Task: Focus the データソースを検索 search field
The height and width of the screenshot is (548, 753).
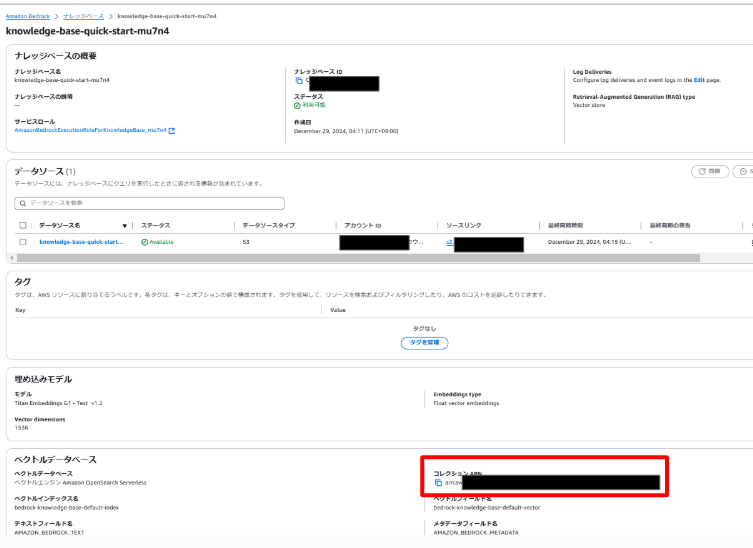Action: pyautogui.click(x=149, y=203)
